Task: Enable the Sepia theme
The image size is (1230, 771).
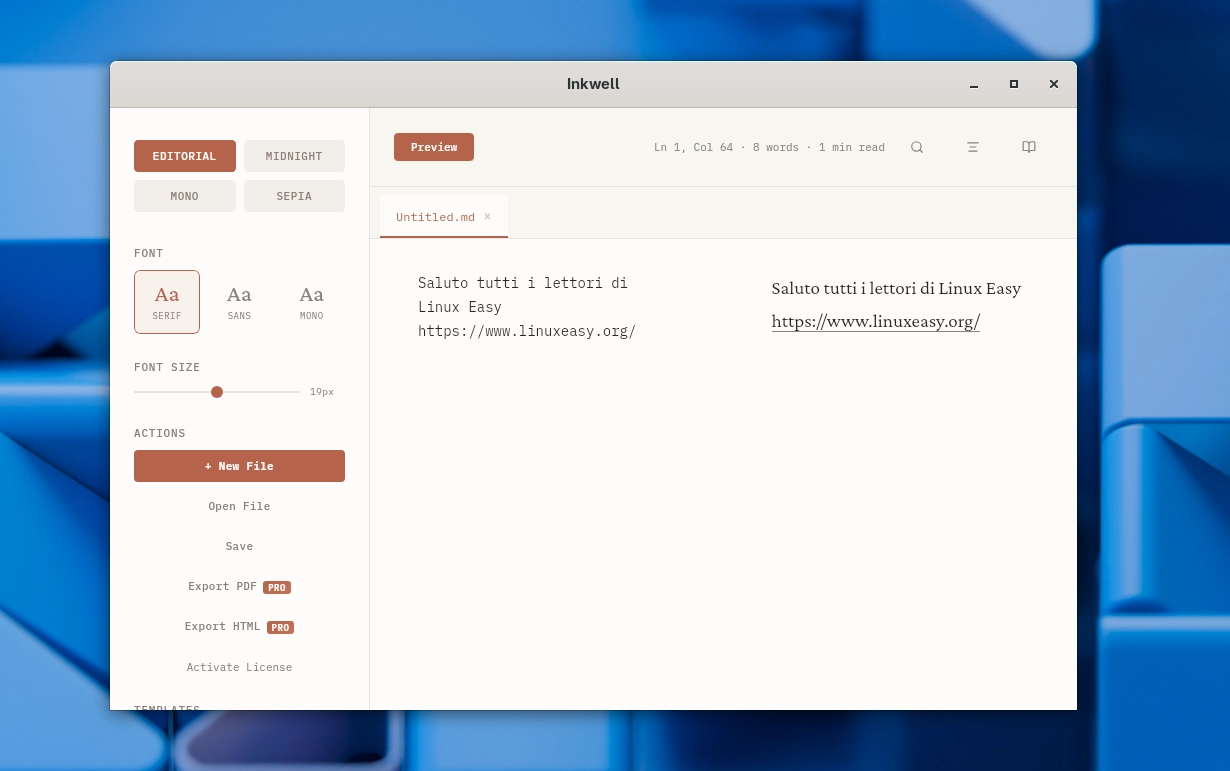Action: [x=294, y=196]
